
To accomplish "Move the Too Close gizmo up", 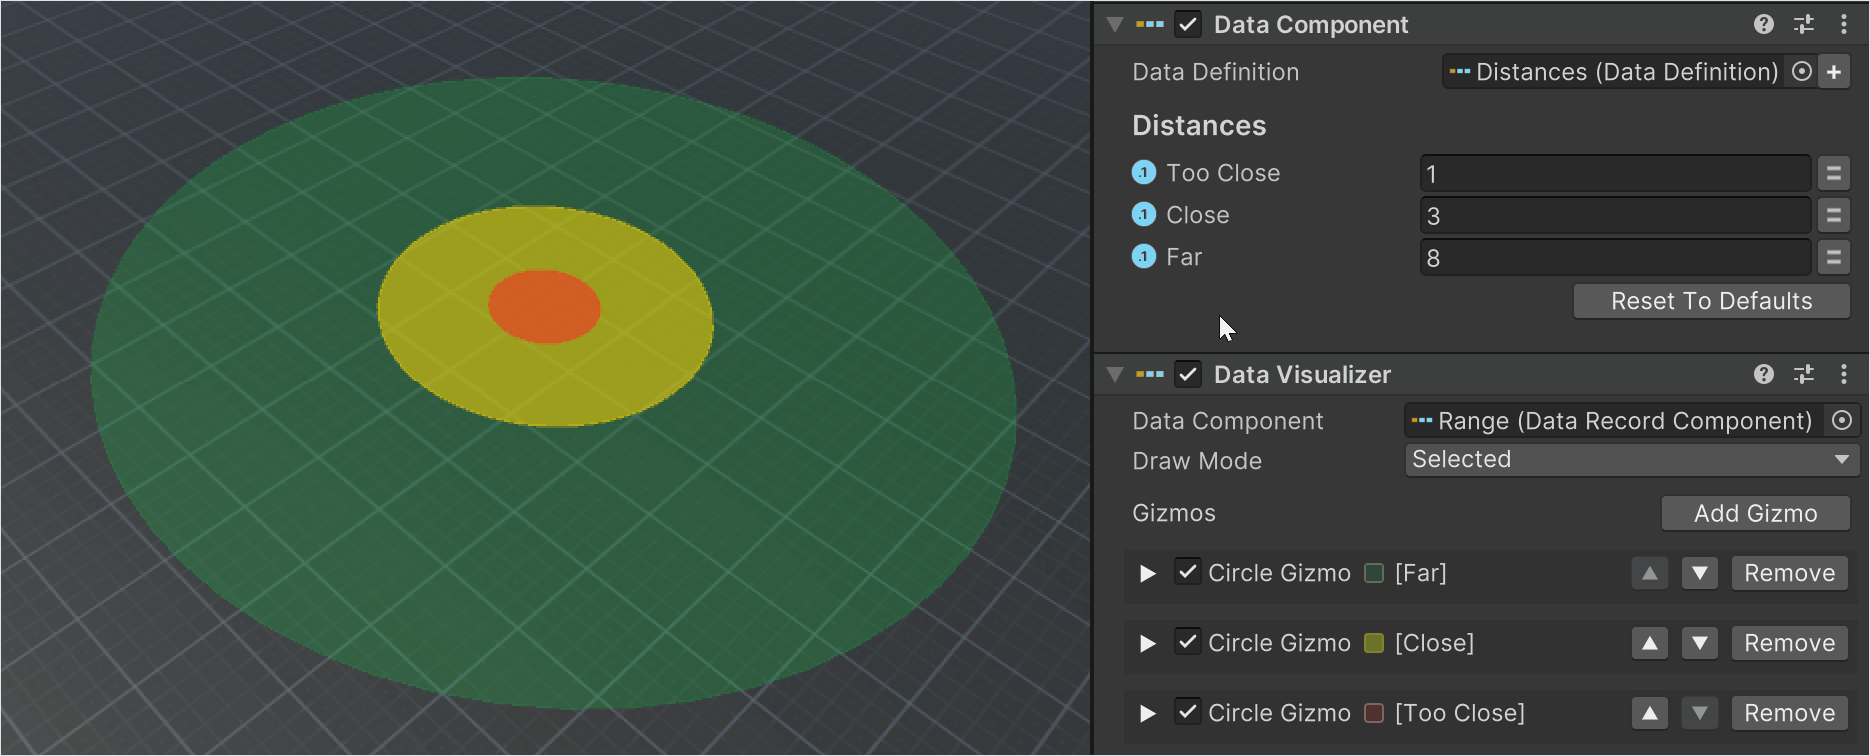I will coord(1650,713).
